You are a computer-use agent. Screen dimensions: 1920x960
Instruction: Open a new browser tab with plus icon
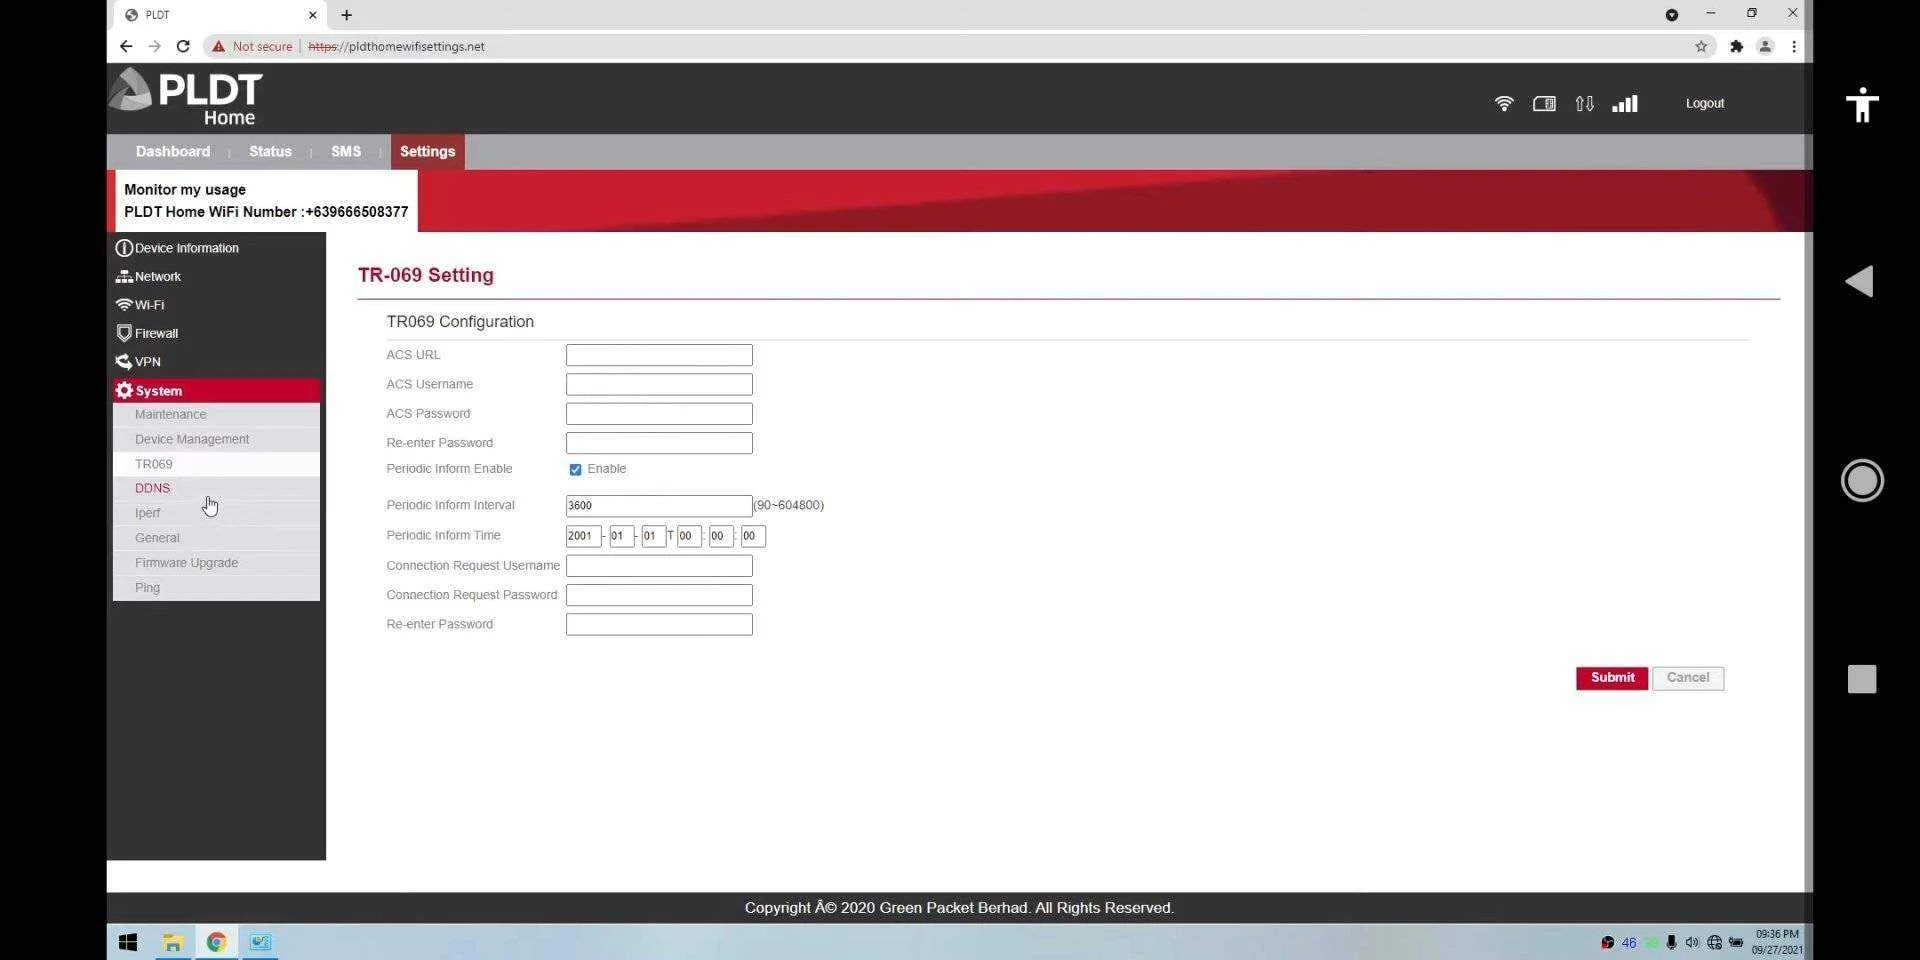click(346, 15)
